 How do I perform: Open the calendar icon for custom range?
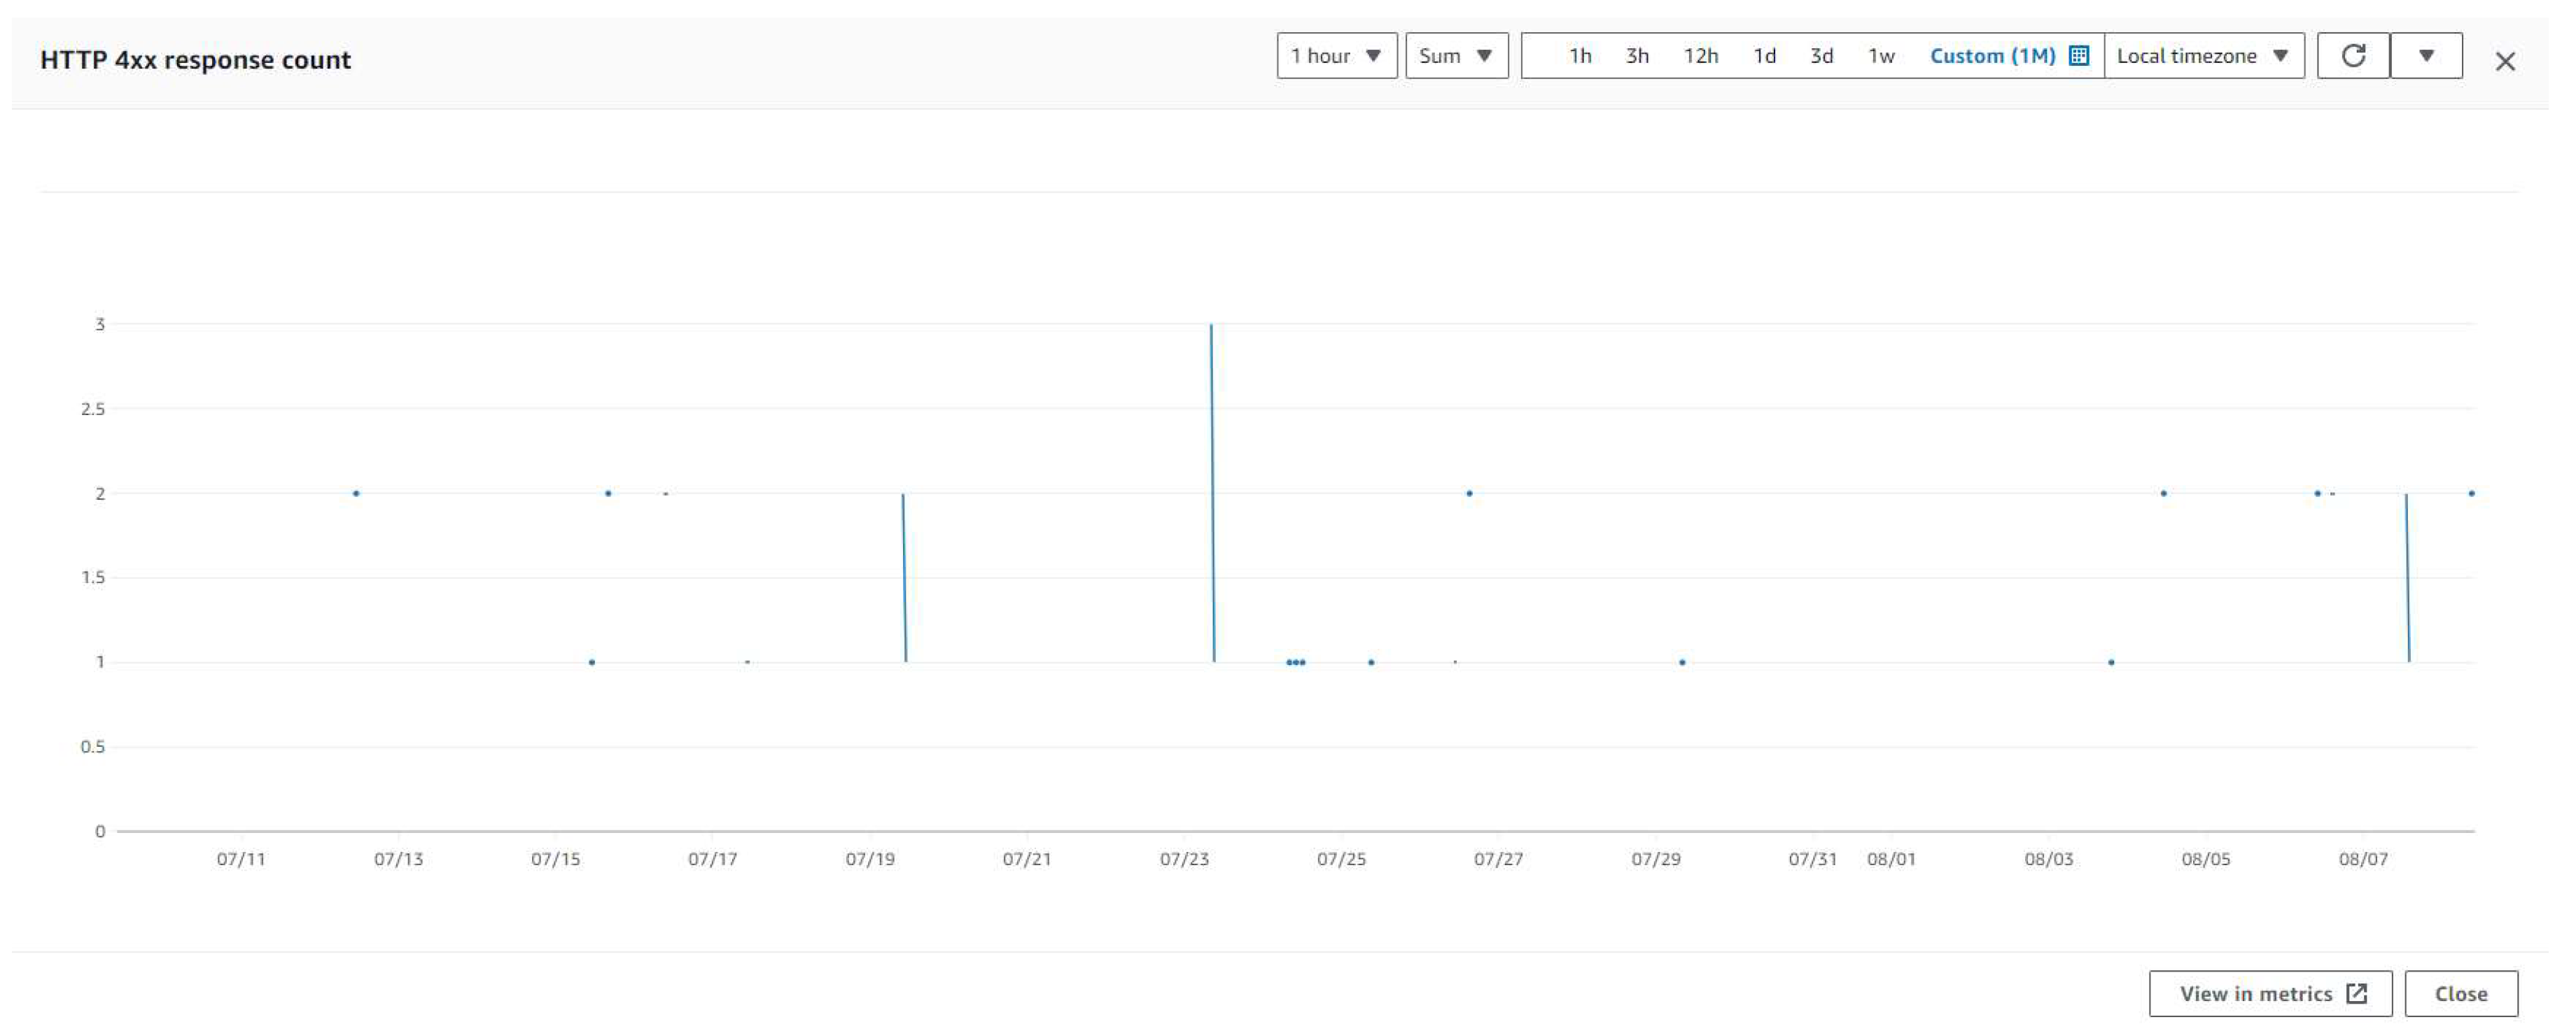(2078, 56)
